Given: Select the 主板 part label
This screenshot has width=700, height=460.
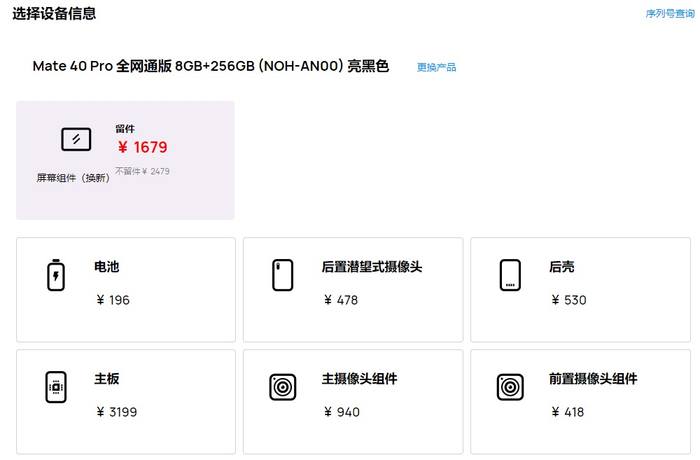Looking at the screenshot, I should click(107, 379).
